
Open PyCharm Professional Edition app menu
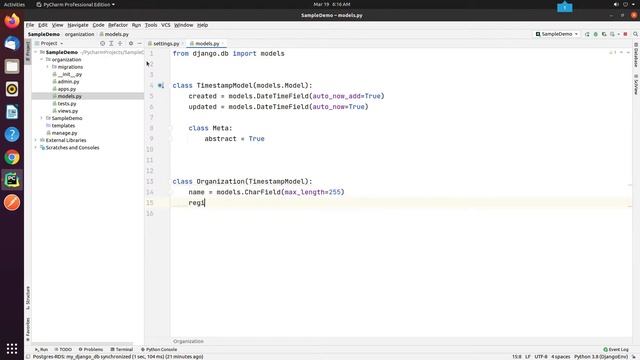pos(75,4)
